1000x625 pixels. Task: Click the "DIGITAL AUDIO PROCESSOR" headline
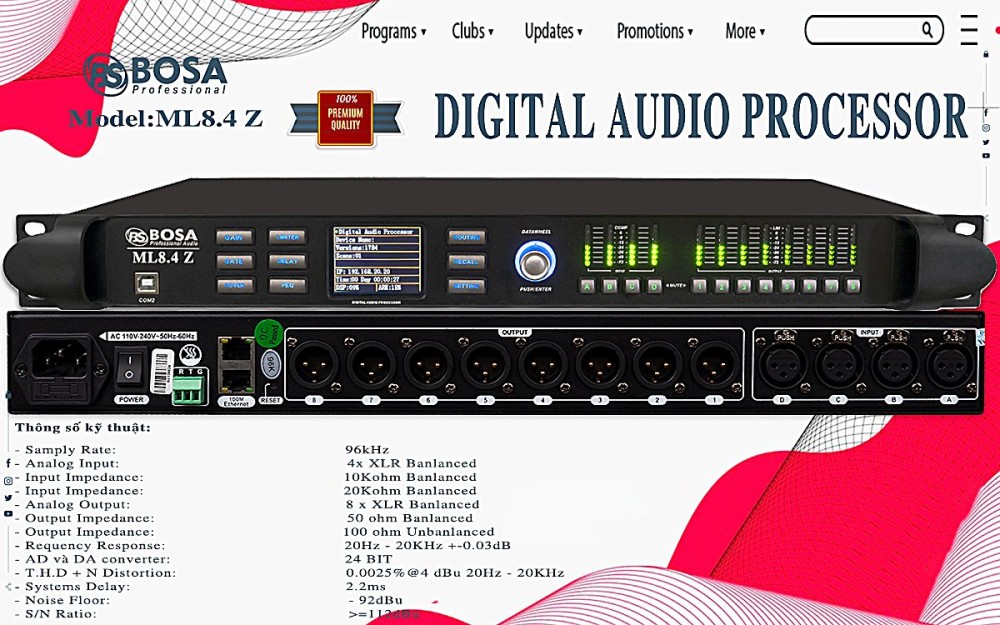[702, 116]
